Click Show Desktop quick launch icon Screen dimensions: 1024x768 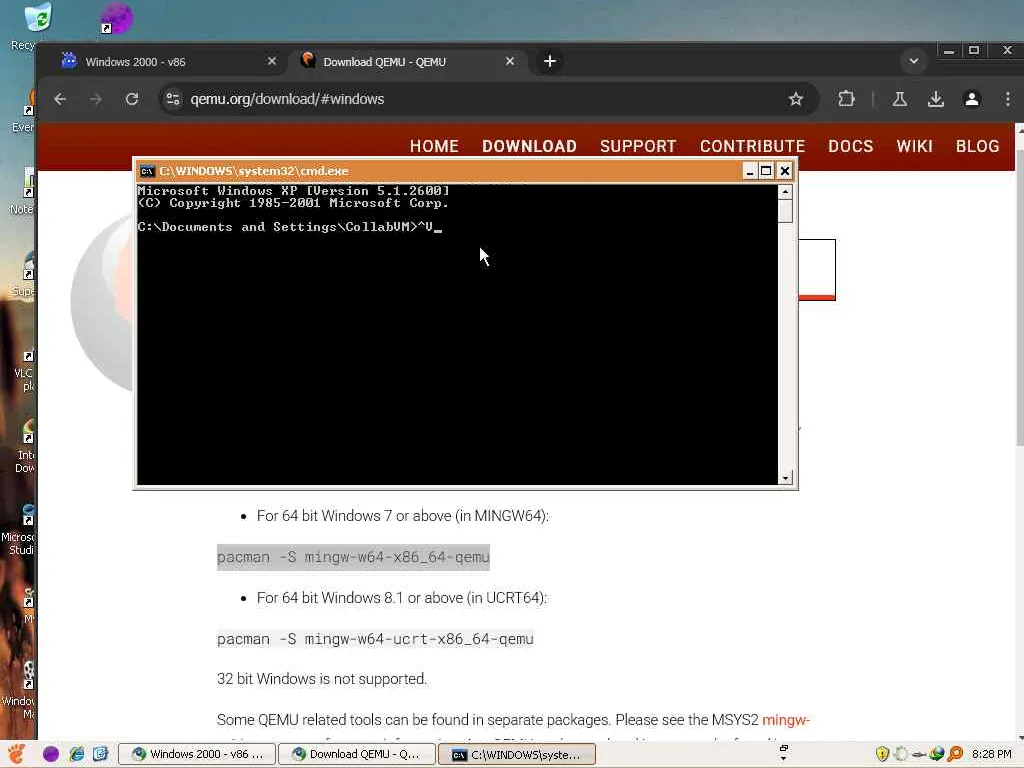coord(101,754)
